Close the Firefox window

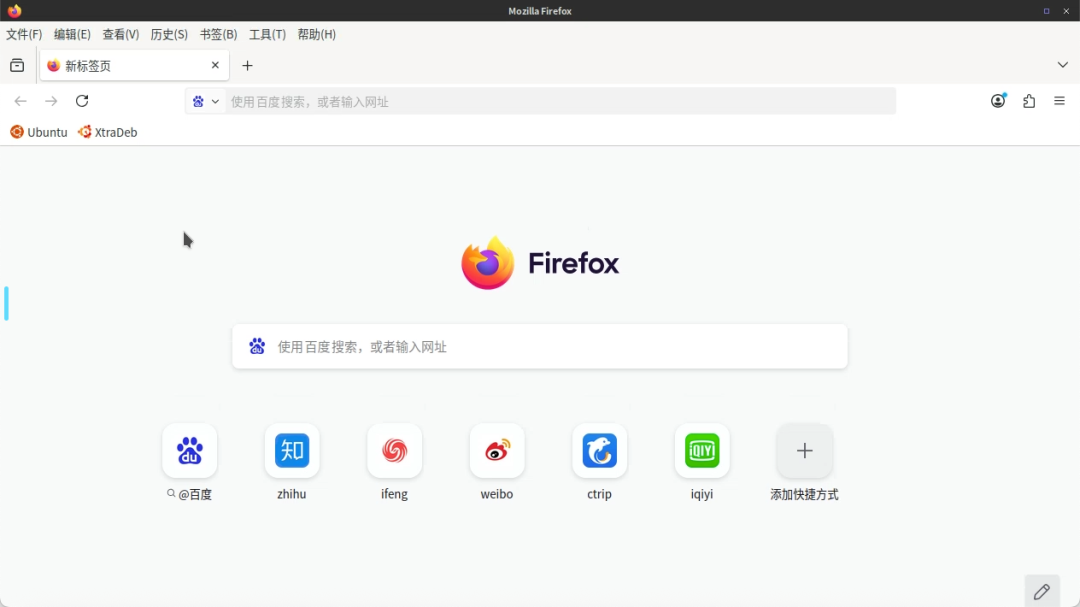point(1066,11)
